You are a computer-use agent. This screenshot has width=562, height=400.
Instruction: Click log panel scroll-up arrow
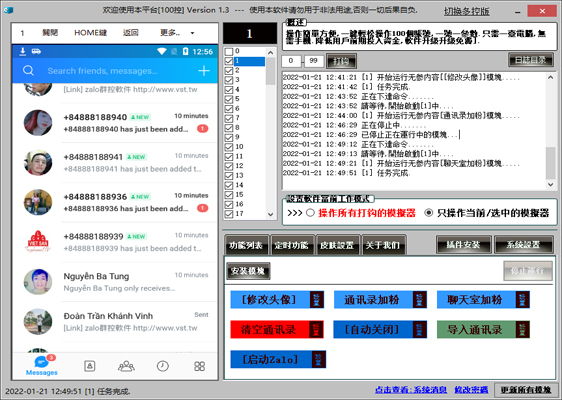(x=551, y=77)
